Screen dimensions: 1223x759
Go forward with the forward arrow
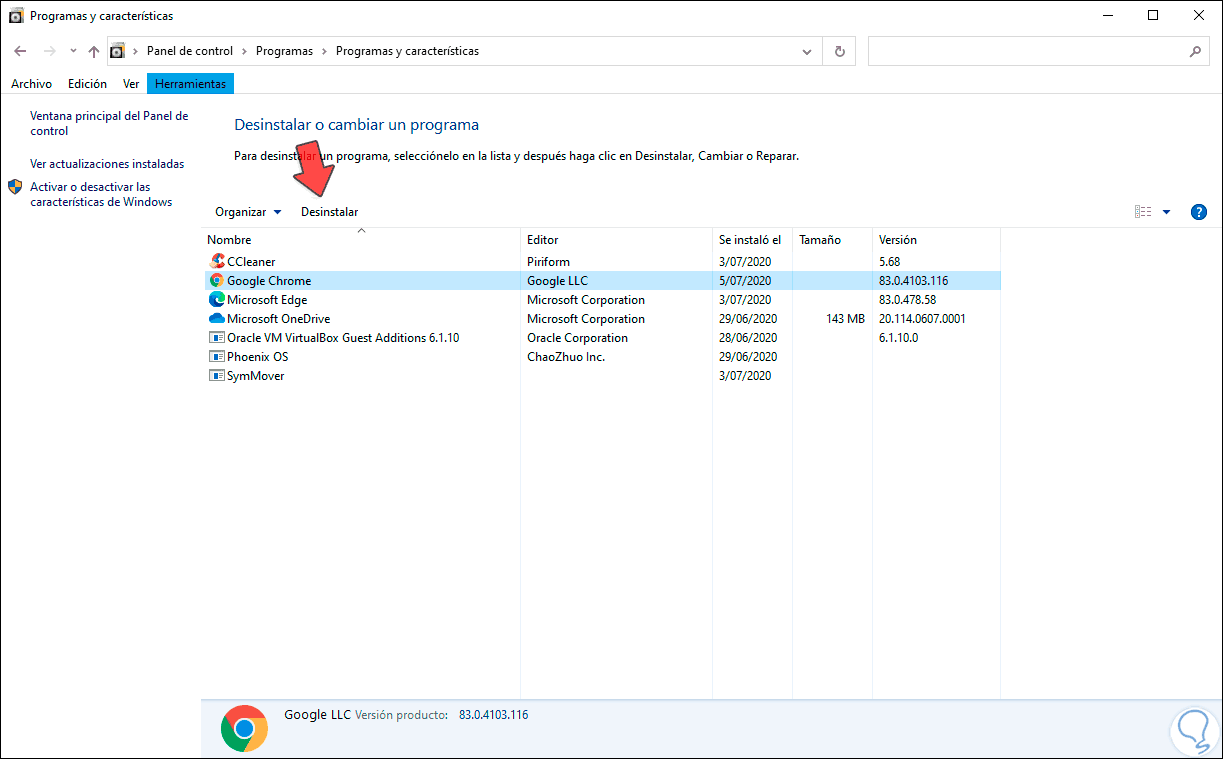pyautogui.click(x=49, y=51)
